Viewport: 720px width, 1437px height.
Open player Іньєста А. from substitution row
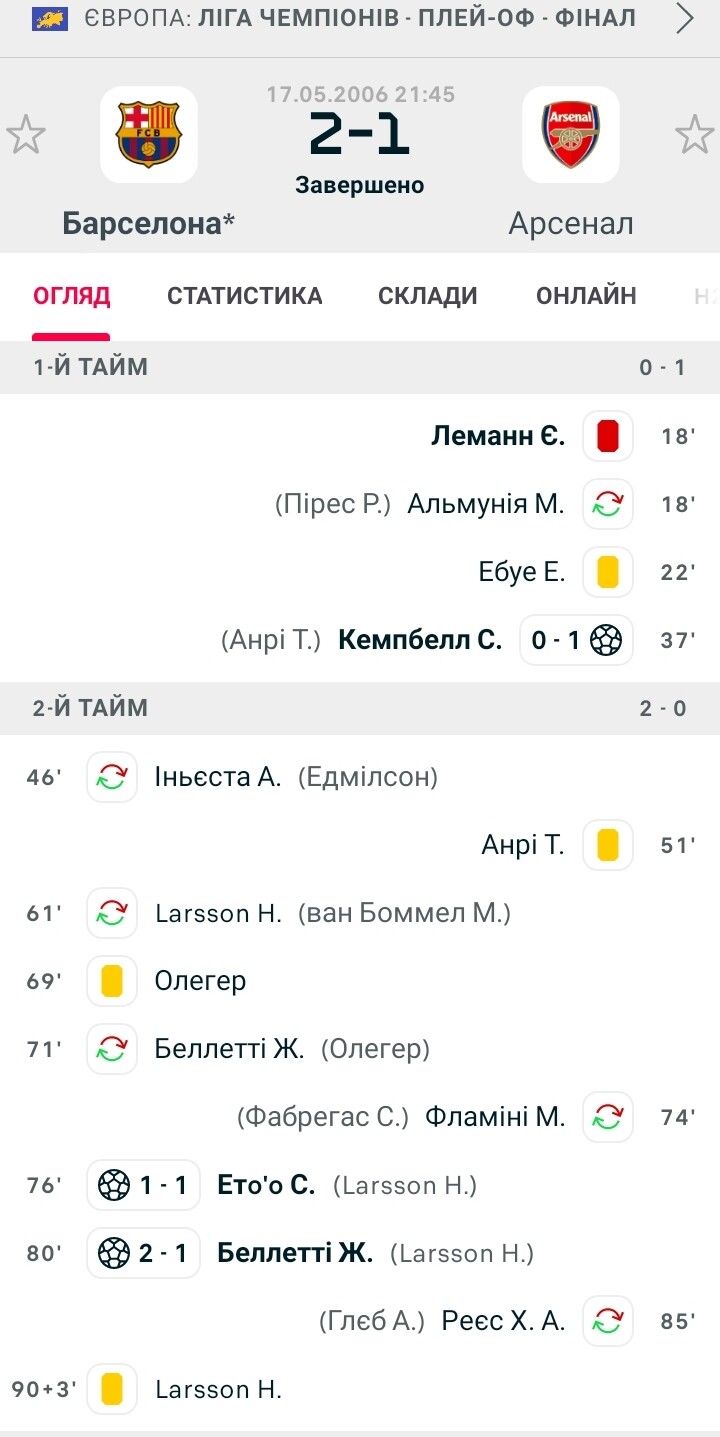(218, 777)
